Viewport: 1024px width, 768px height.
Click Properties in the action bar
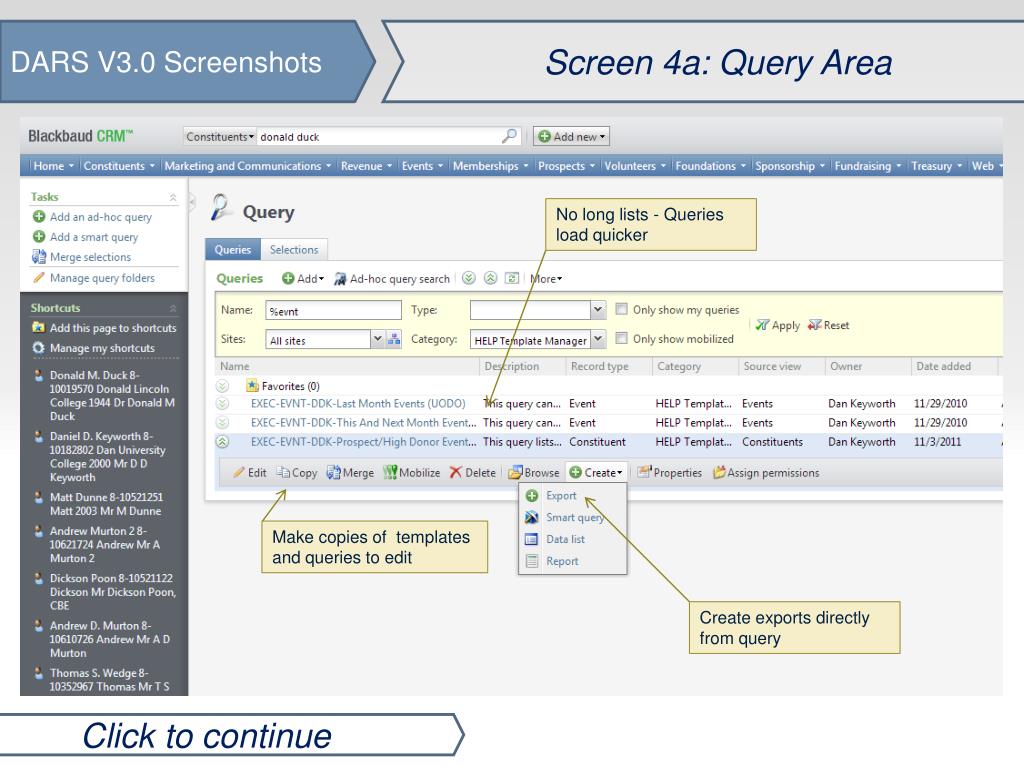tap(670, 473)
